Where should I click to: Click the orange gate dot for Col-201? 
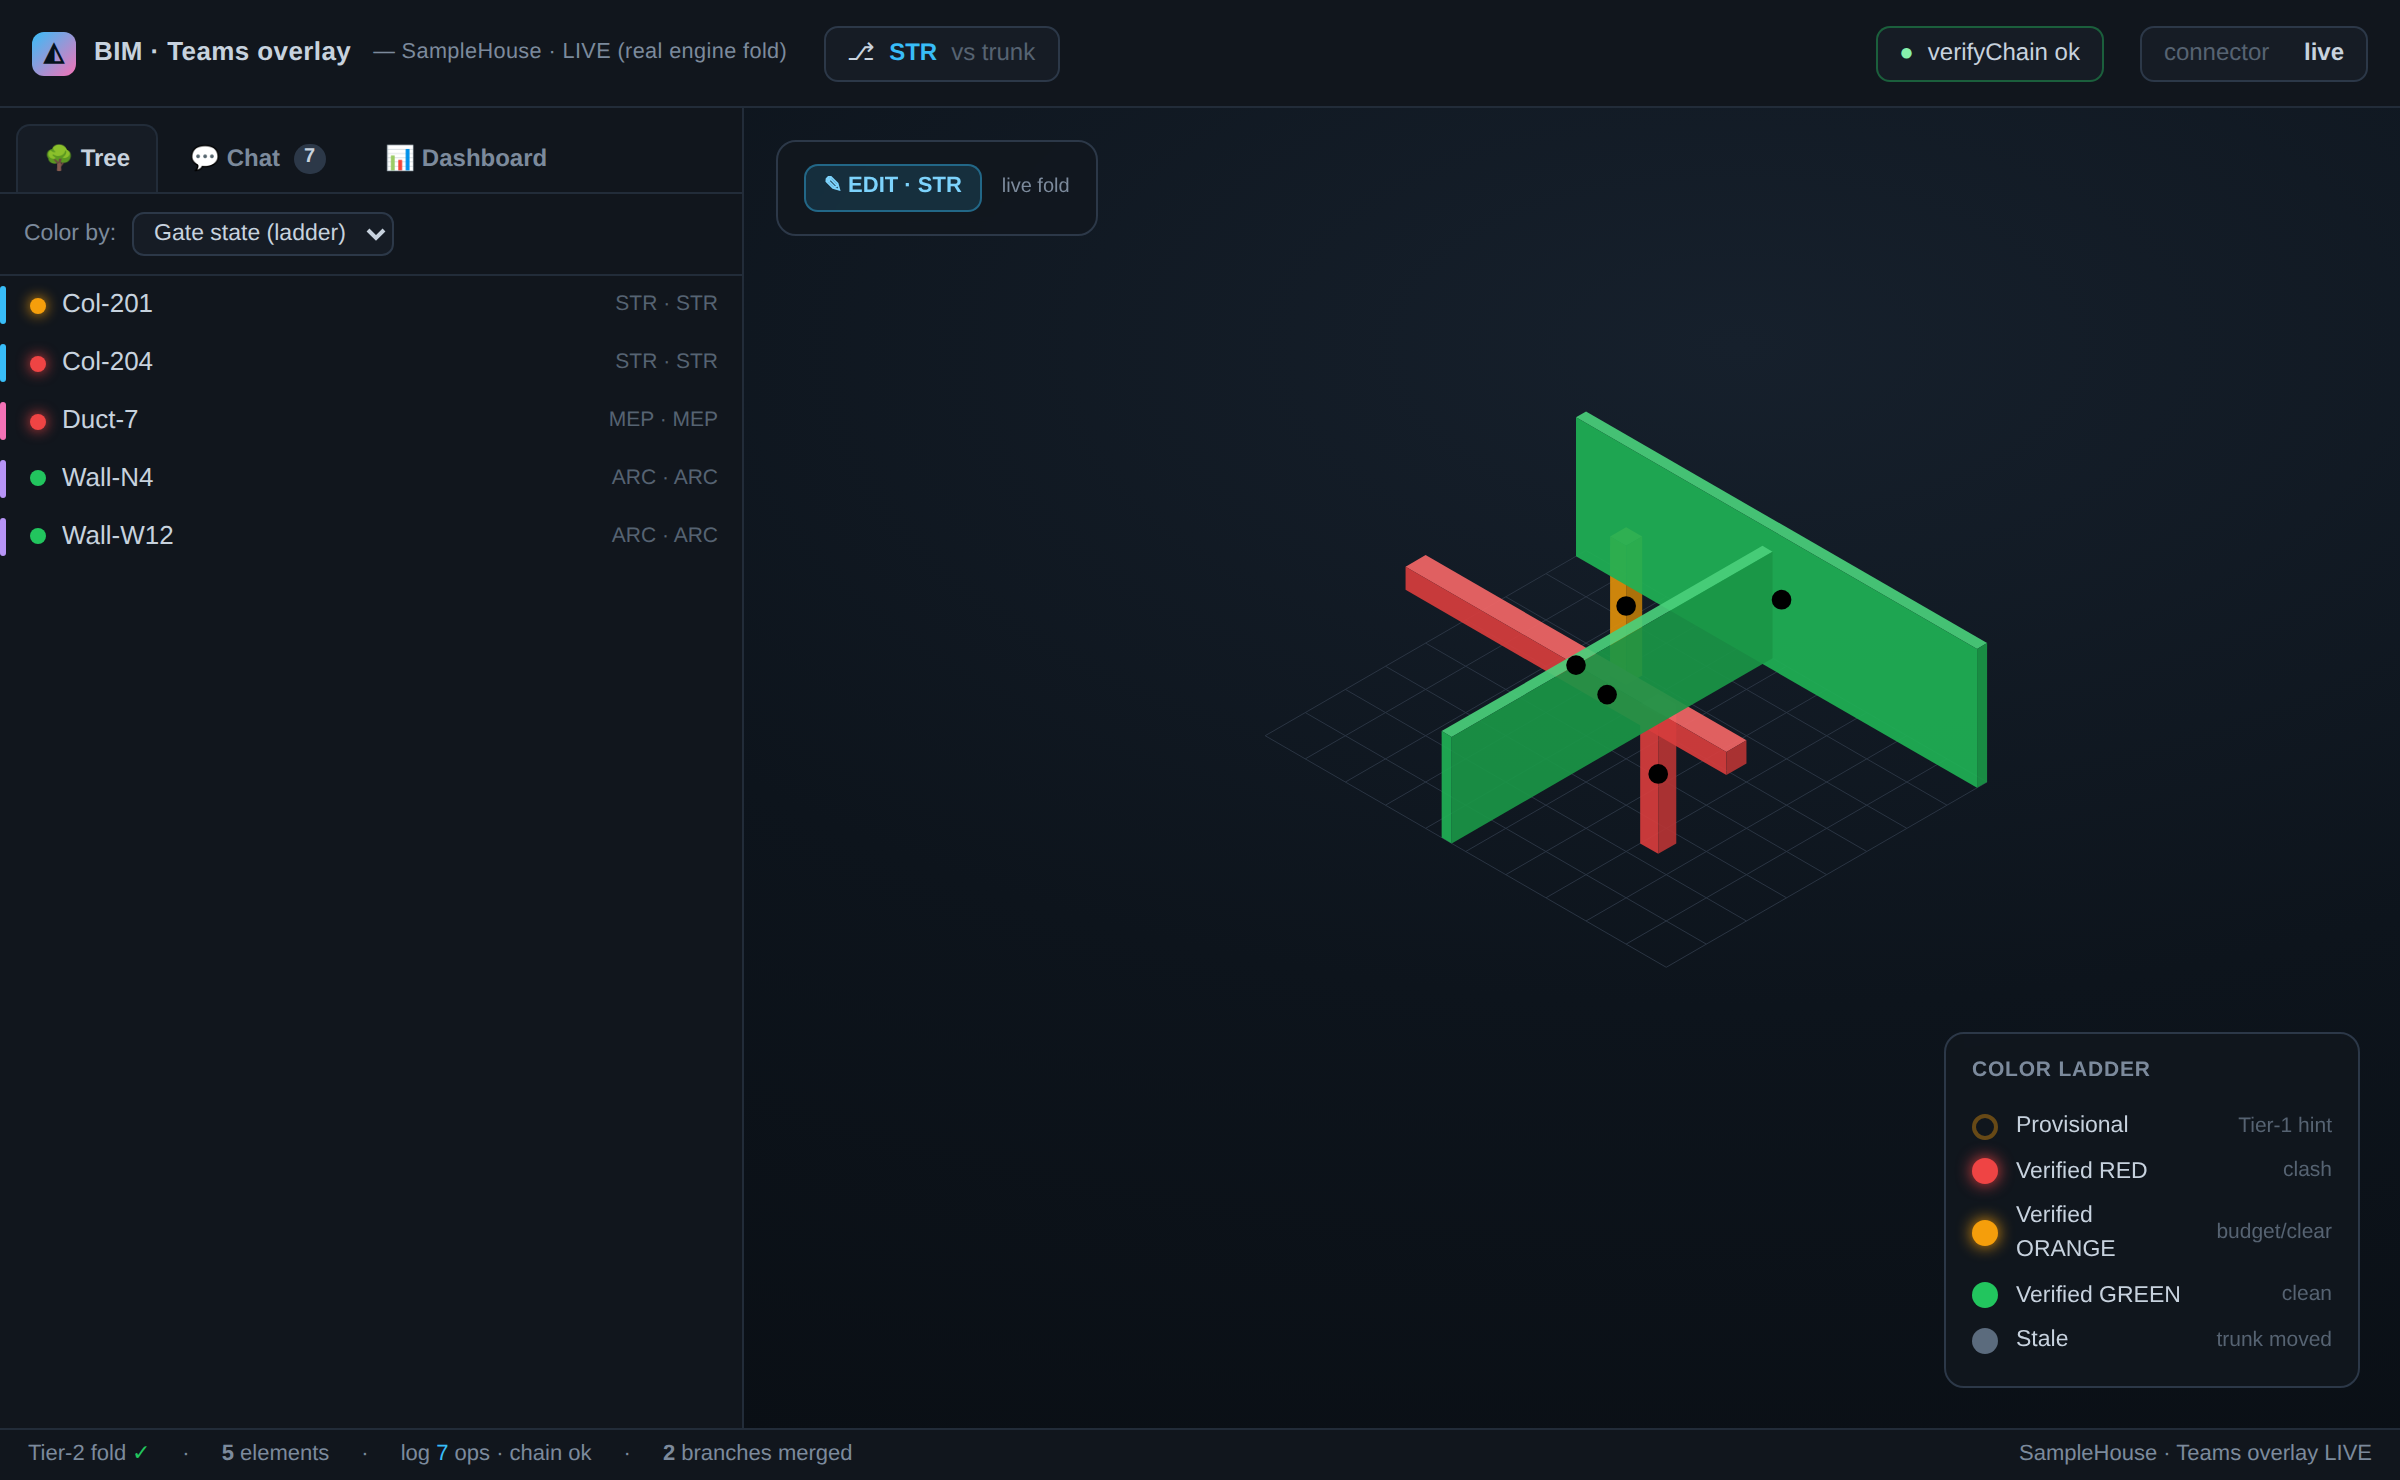click(38, 305)
